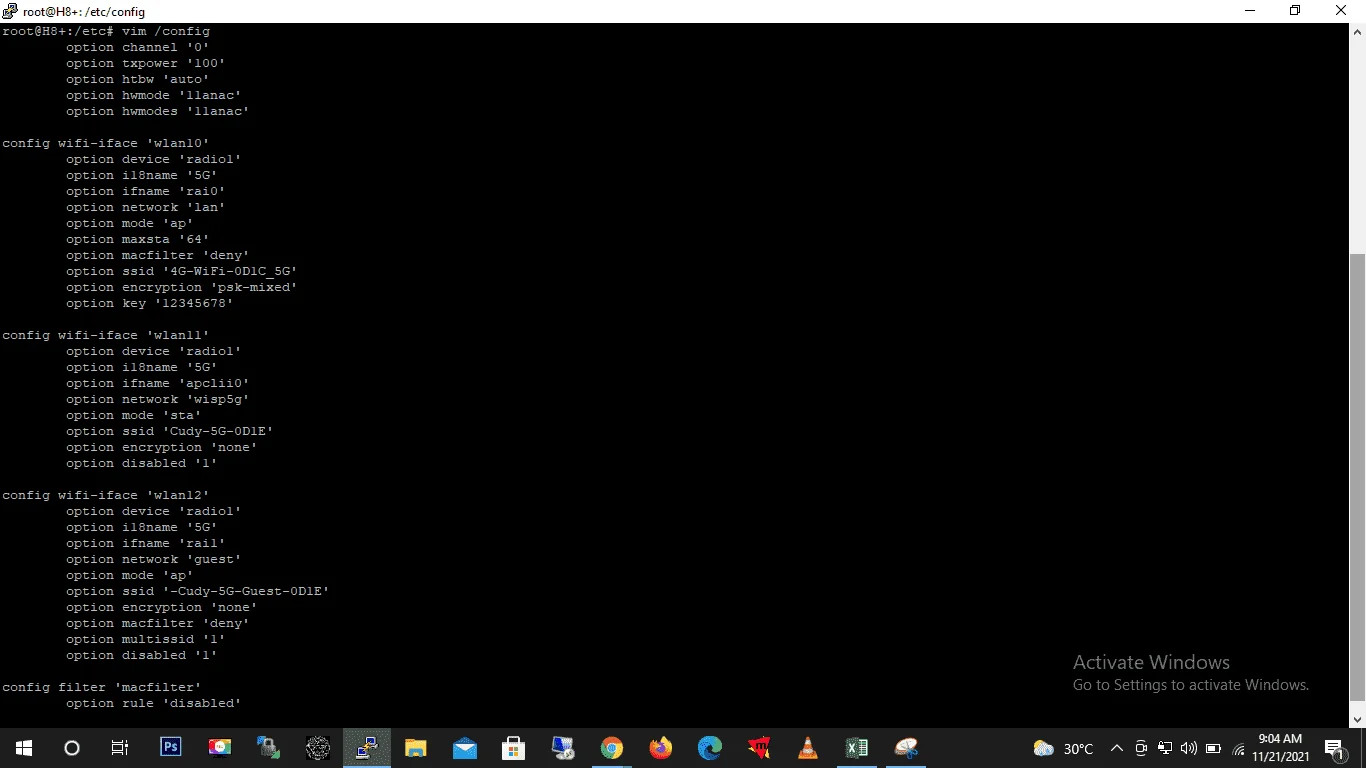The height and width of the screenshot is (768, 1366).
Task: Click line option ifname 'rai1'
Action: point(146,543)
